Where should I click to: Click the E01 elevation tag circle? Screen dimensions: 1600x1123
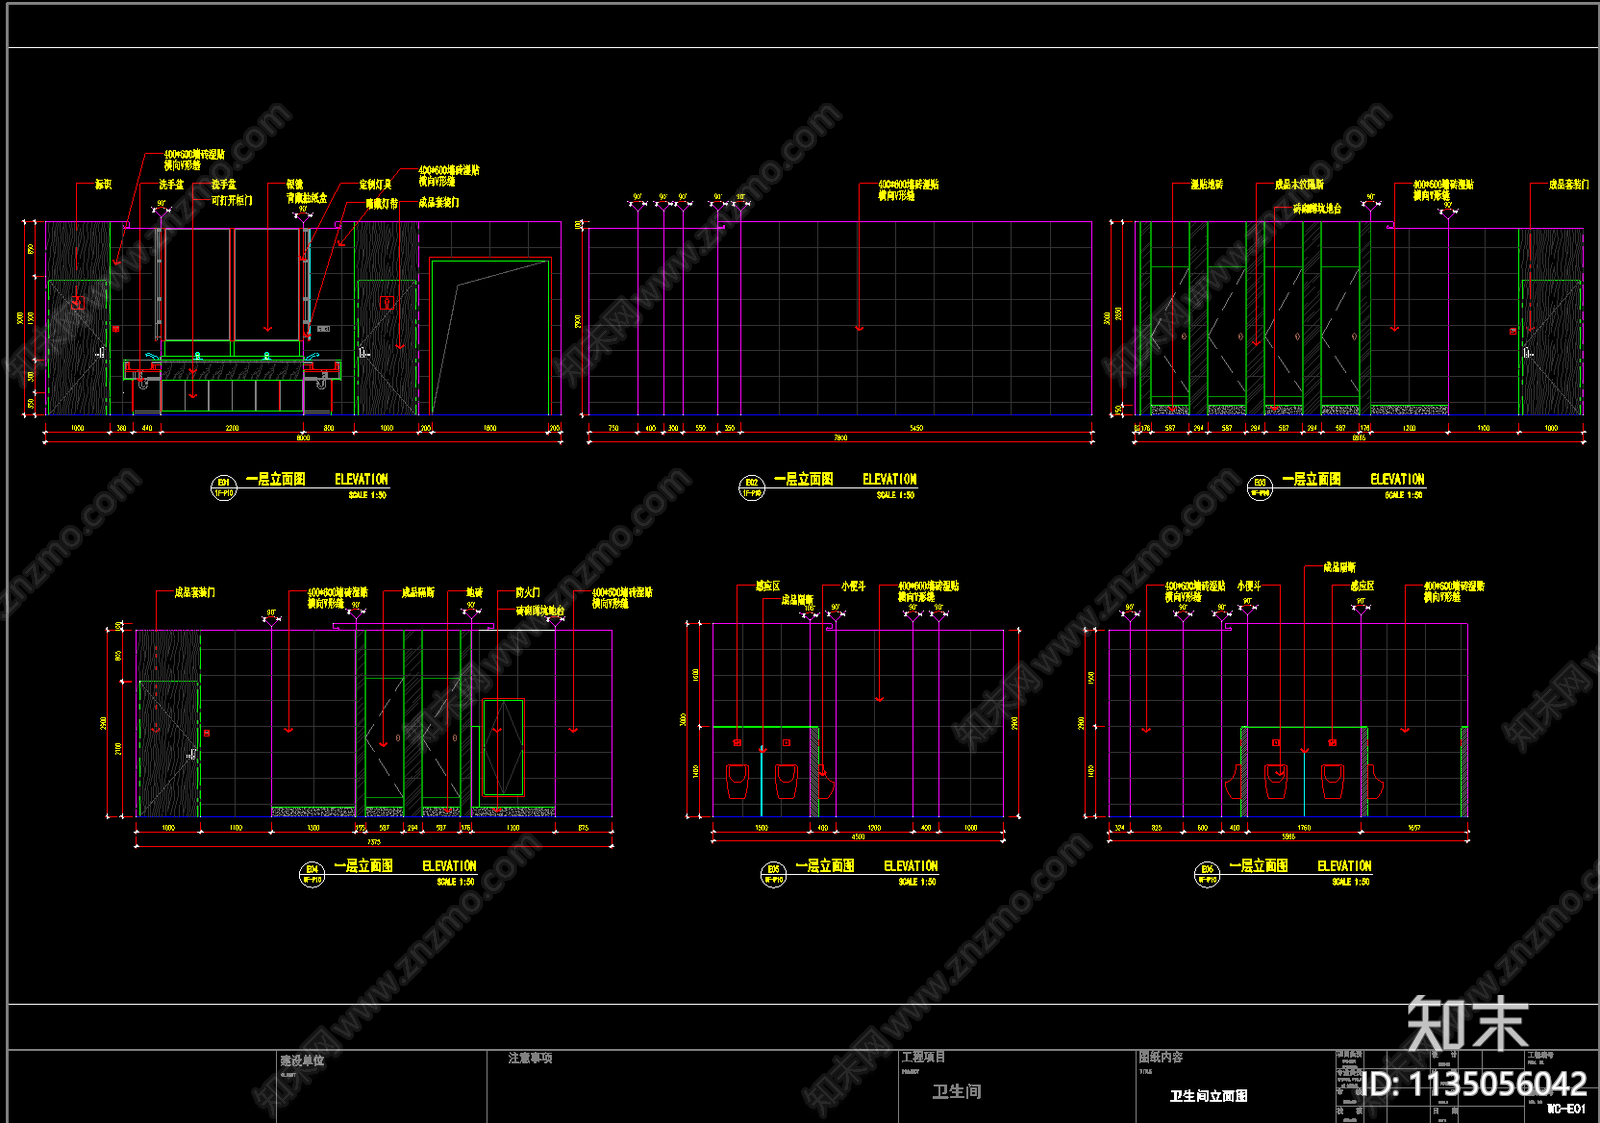point(224,487)
